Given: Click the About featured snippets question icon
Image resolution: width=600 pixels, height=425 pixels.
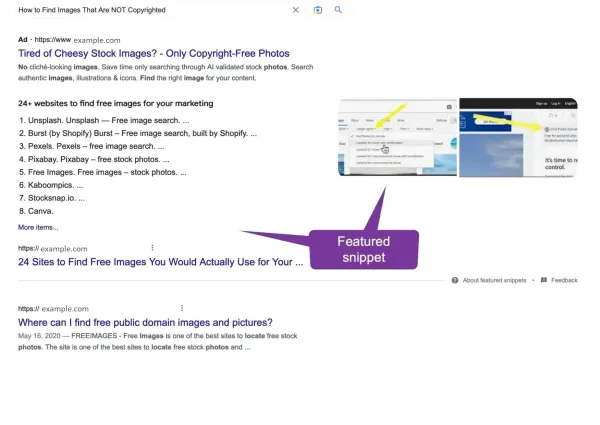Looking at the screenshot, I should tap(455, 280).
